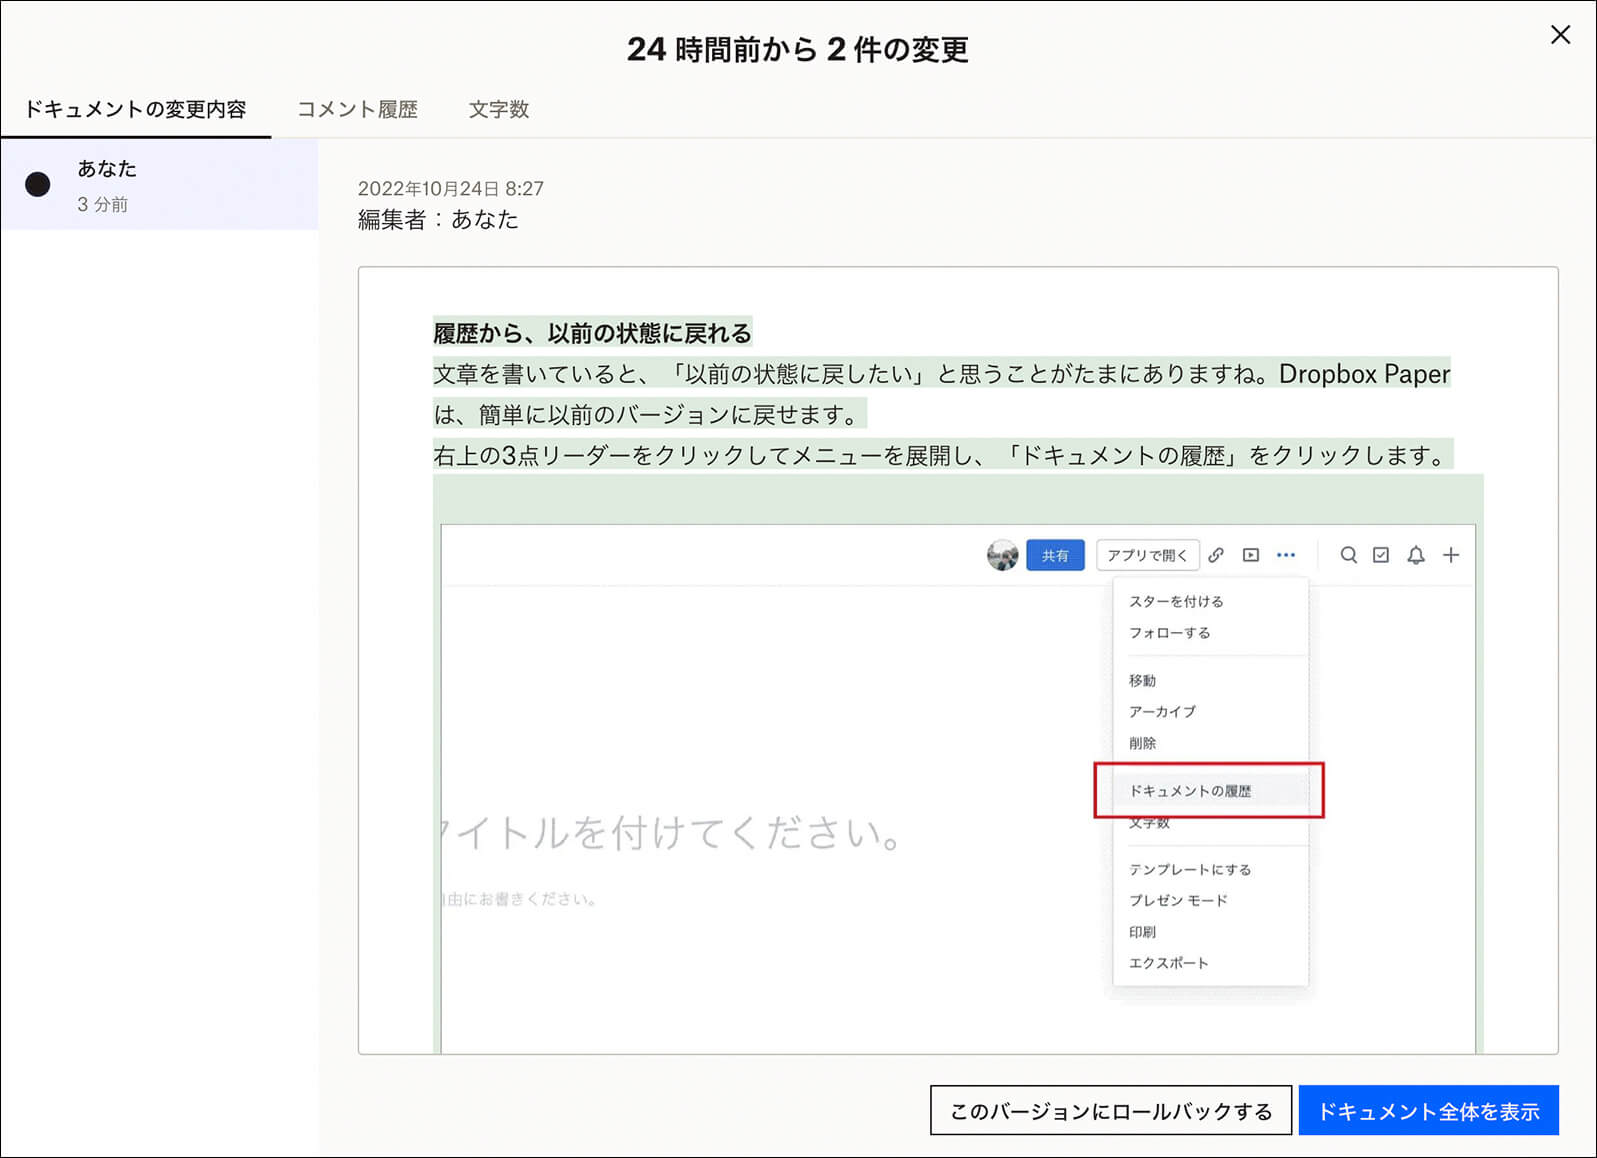Screen dimensions: 1597x1158
Task: Click the user avatar photo in embedded screenshot
Action: (x=1002, y=555)
